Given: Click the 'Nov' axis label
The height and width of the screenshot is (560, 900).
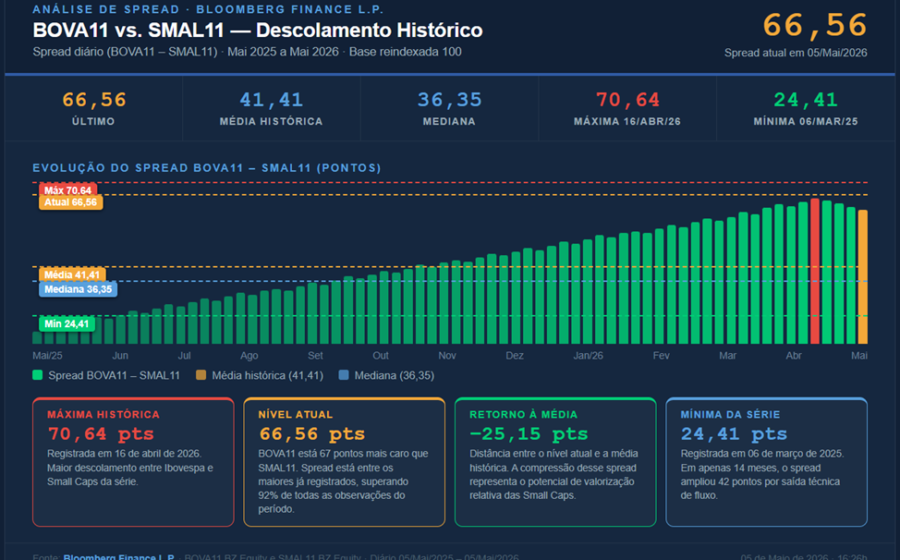Looking at the screenshot, I should tap(447, 356).
